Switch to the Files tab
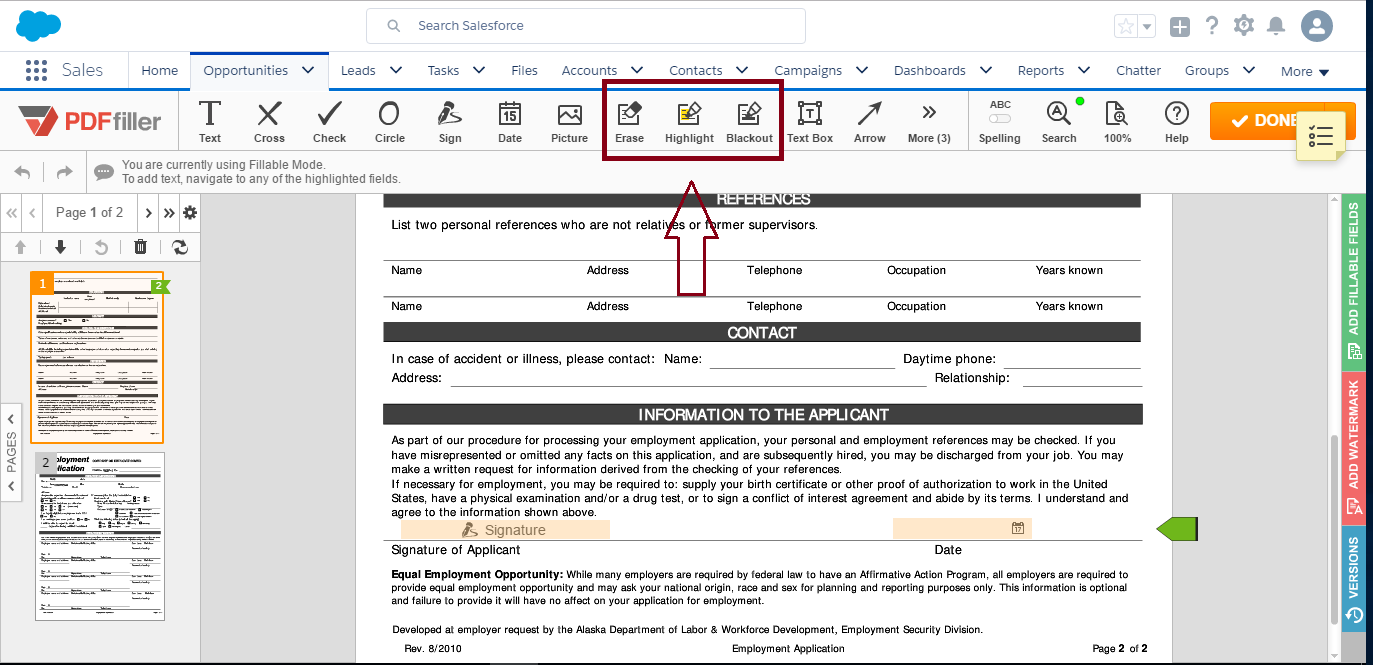 (524, 70)
